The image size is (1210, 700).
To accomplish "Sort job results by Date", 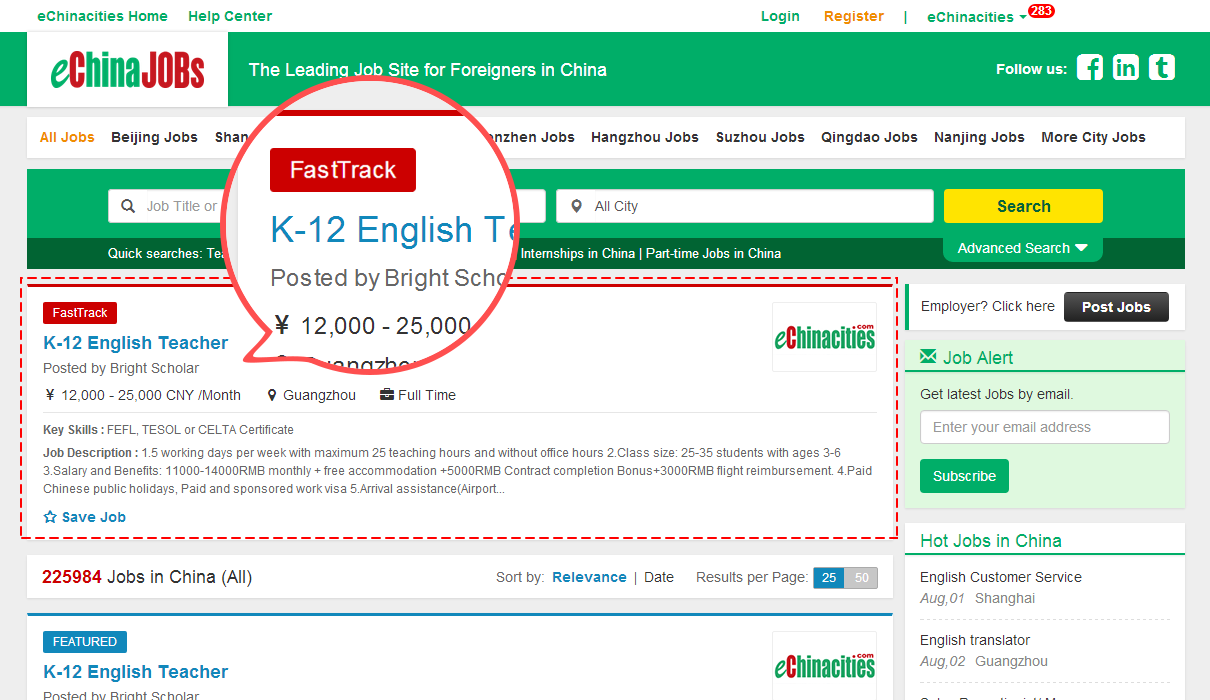I will [658, 577].
